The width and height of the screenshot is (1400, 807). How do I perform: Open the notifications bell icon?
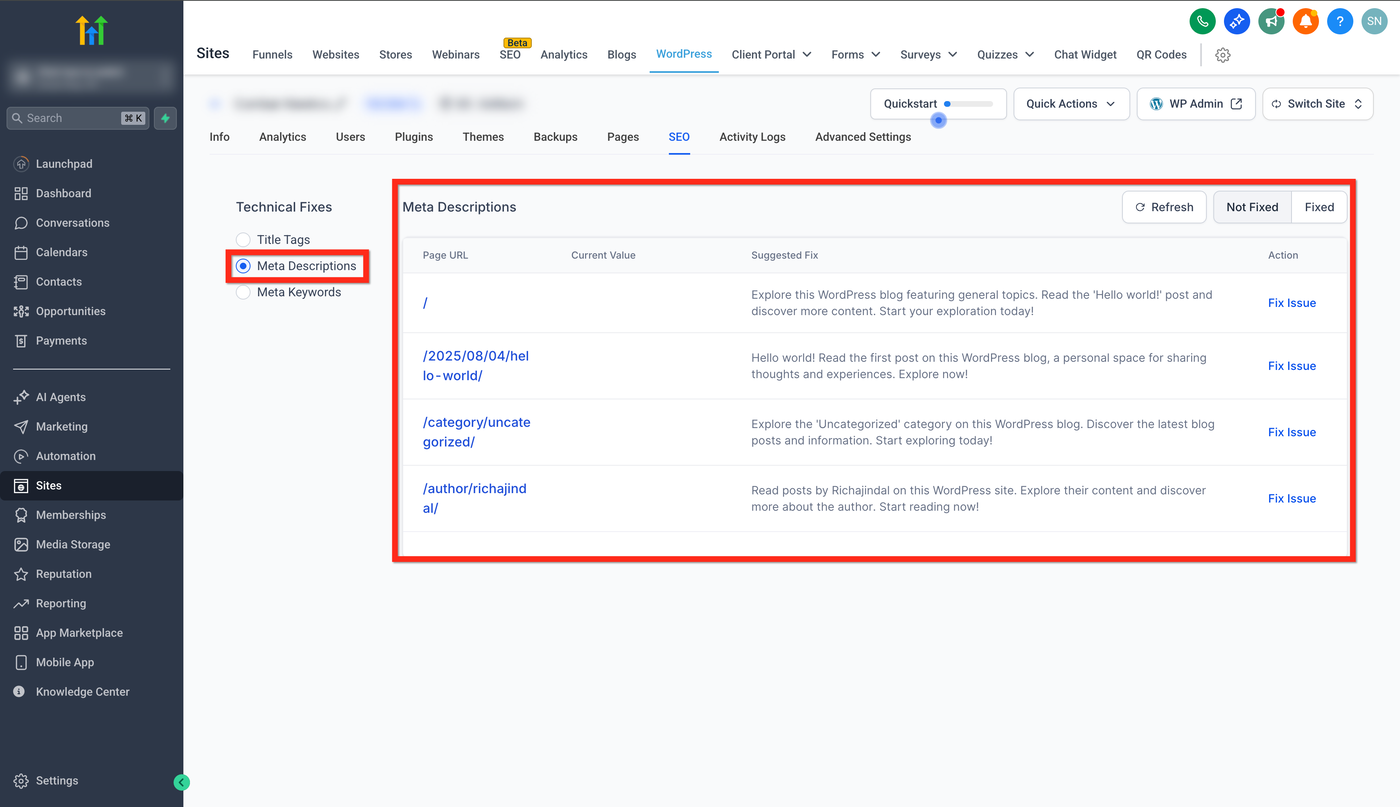[1306, 21]
